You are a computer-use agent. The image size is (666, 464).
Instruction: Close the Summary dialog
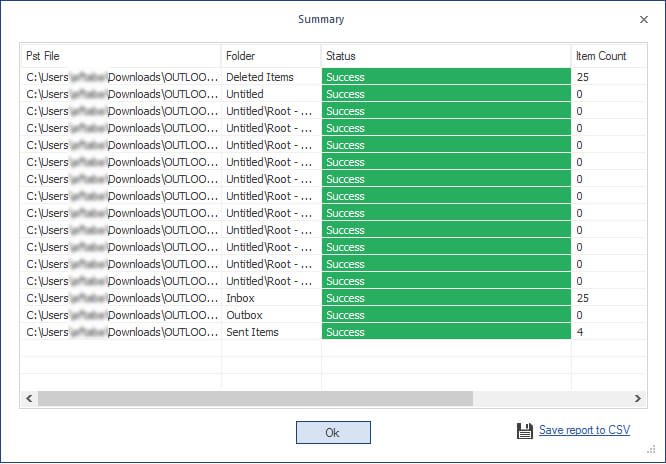click(644, 20)
